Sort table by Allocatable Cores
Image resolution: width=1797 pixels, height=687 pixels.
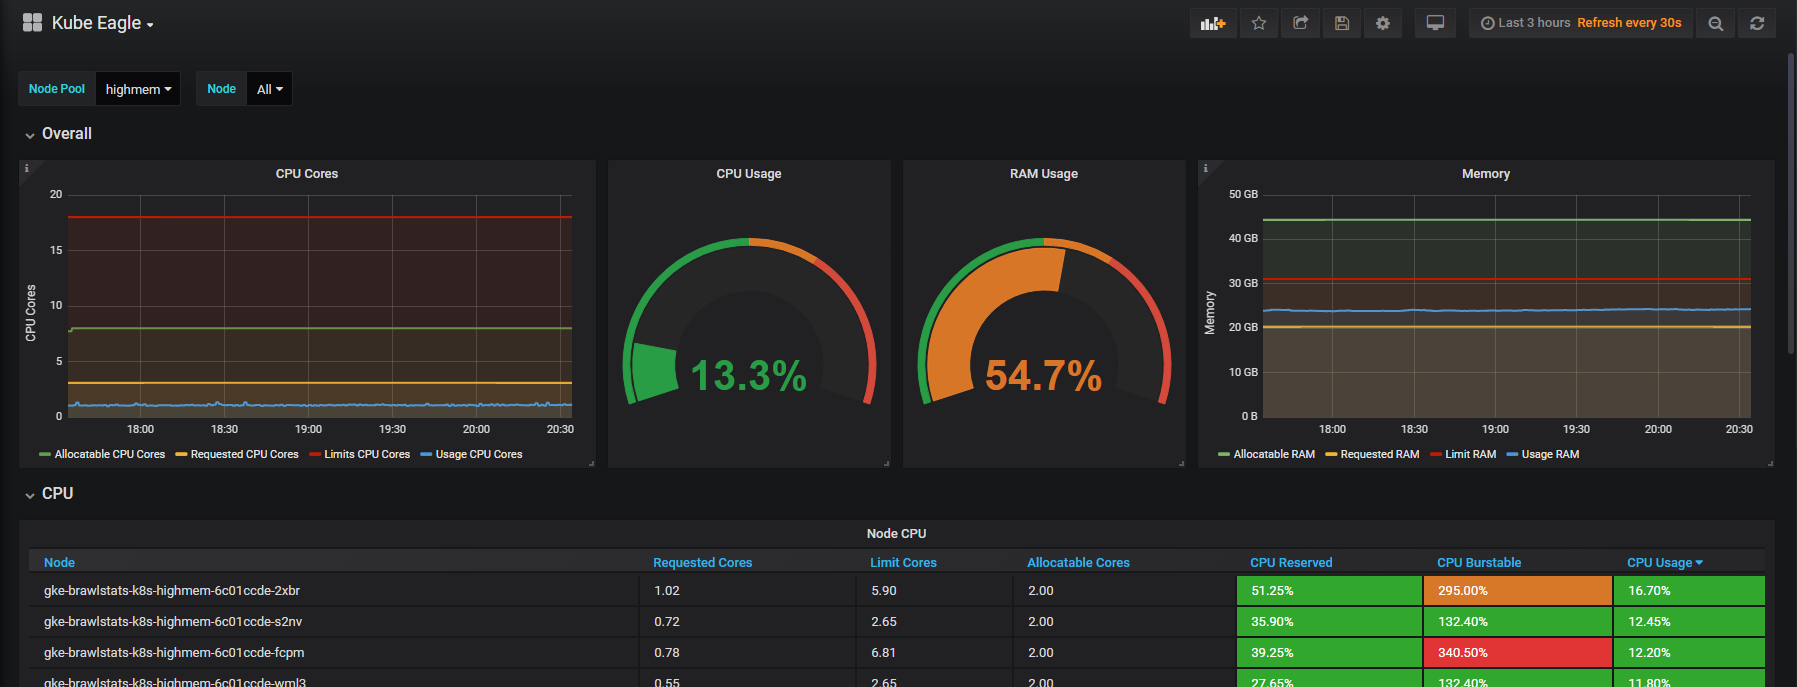tap(1078, 563)
